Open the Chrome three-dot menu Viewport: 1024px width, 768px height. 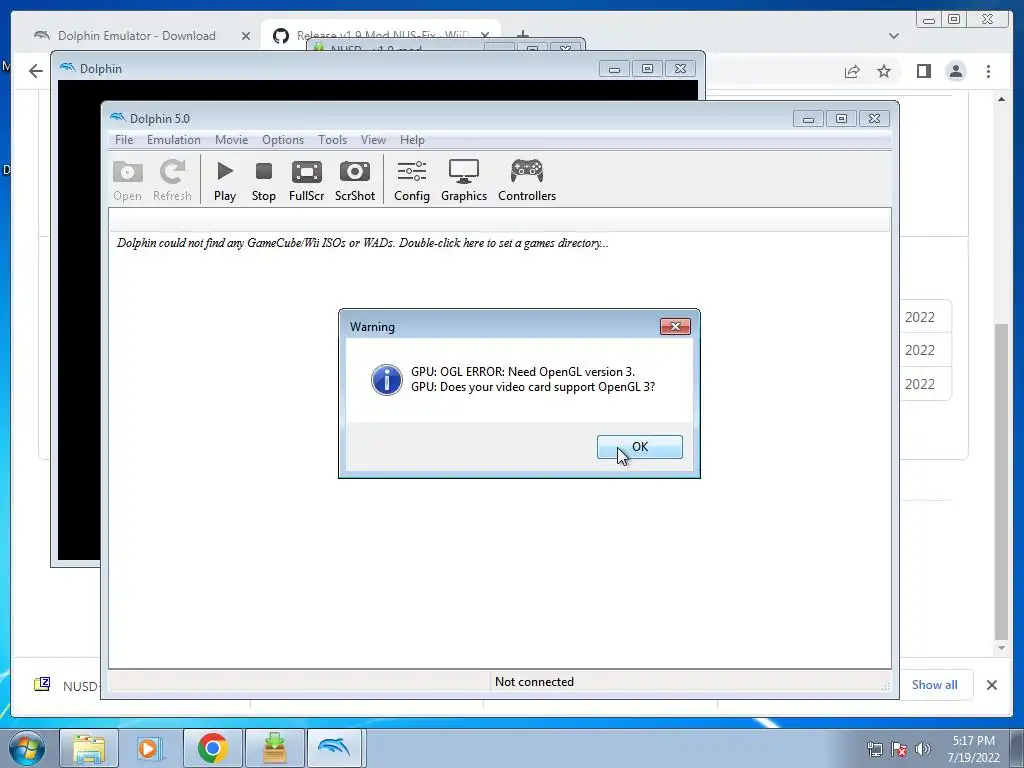coord(988,71)
